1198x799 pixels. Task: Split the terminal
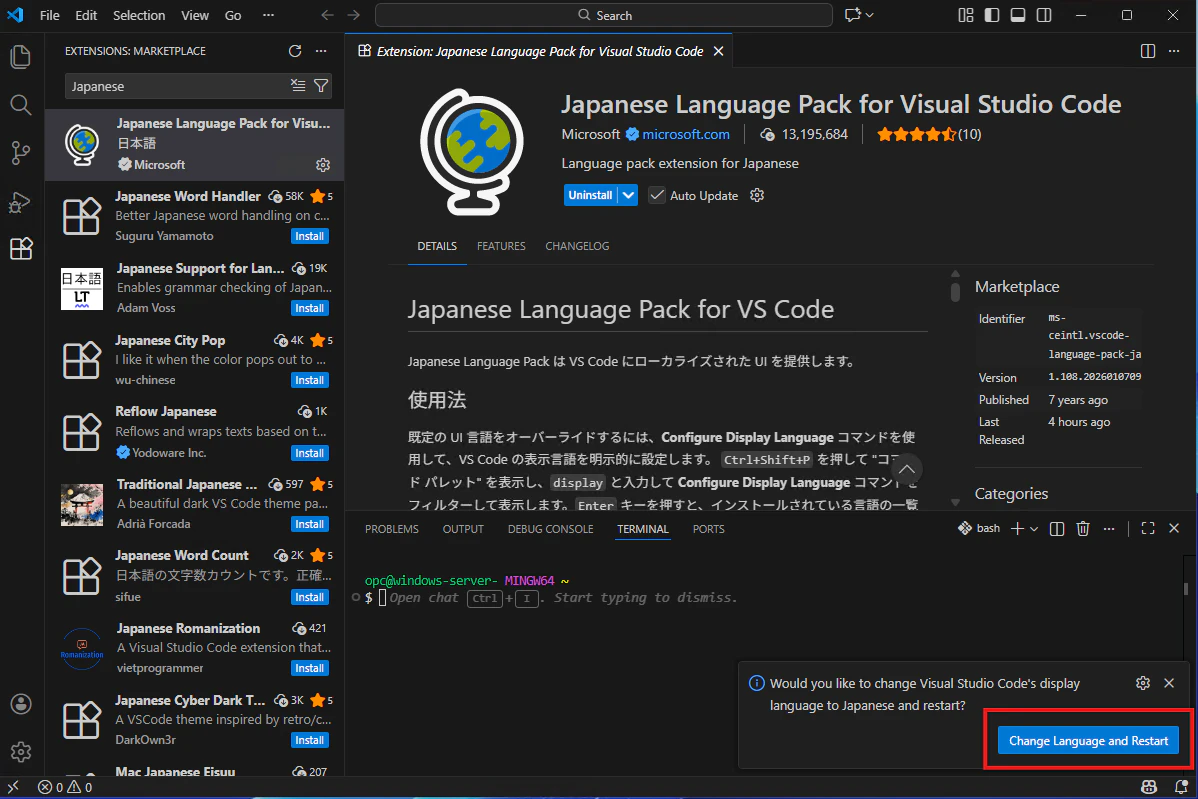click(1057, 529)
